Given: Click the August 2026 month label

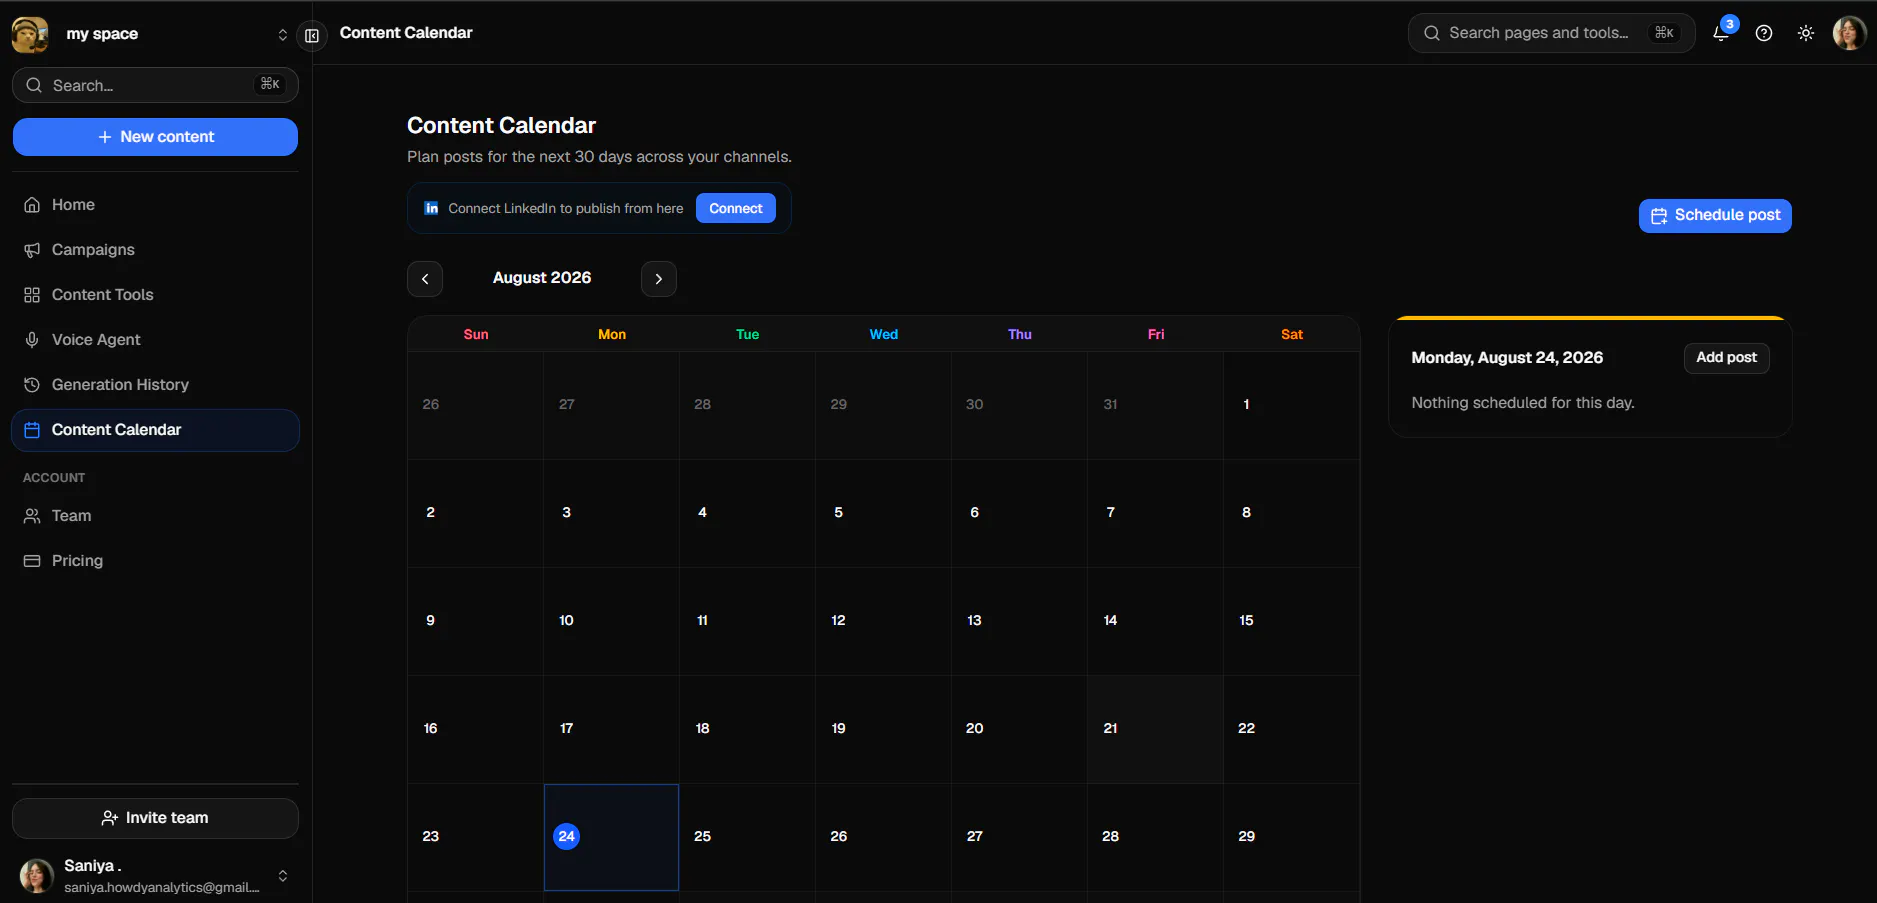Looking at the screenshot, I should [x=542, y=278].
